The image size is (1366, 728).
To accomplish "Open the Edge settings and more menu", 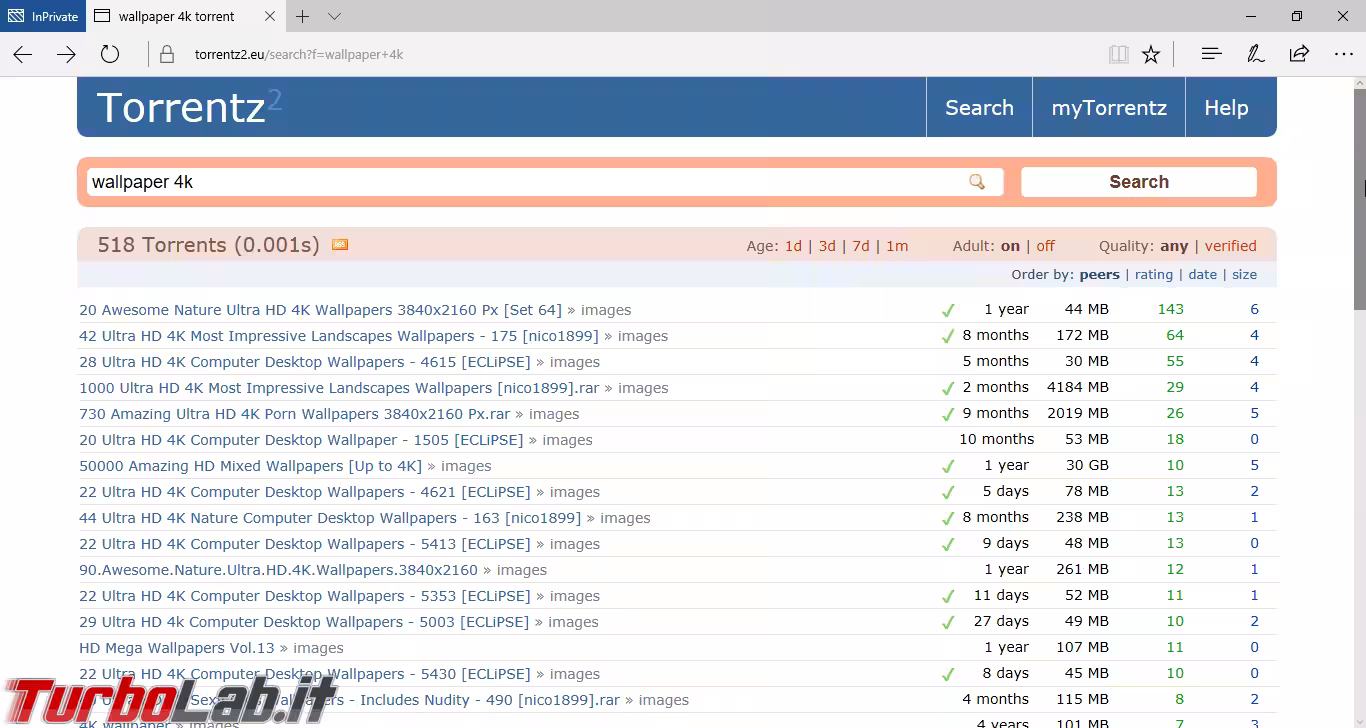I will pos(1343,54).
